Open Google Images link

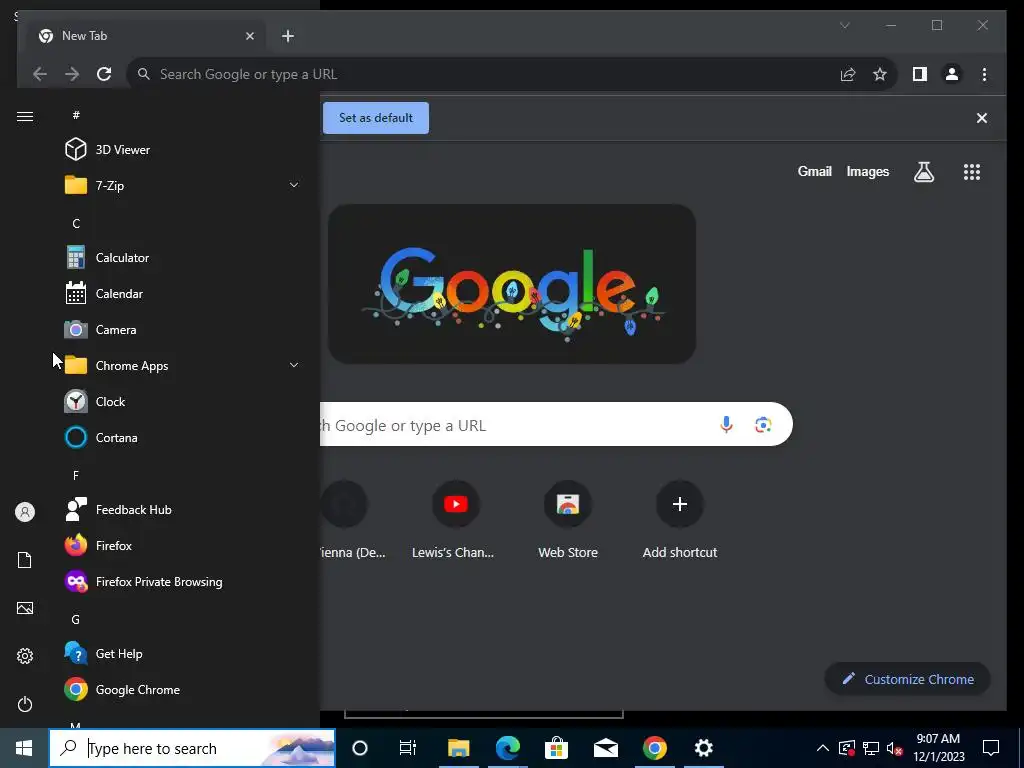coord(867,172)
